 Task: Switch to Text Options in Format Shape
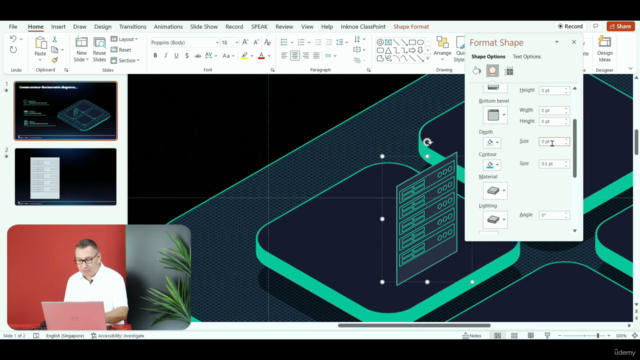click(527, 57)
